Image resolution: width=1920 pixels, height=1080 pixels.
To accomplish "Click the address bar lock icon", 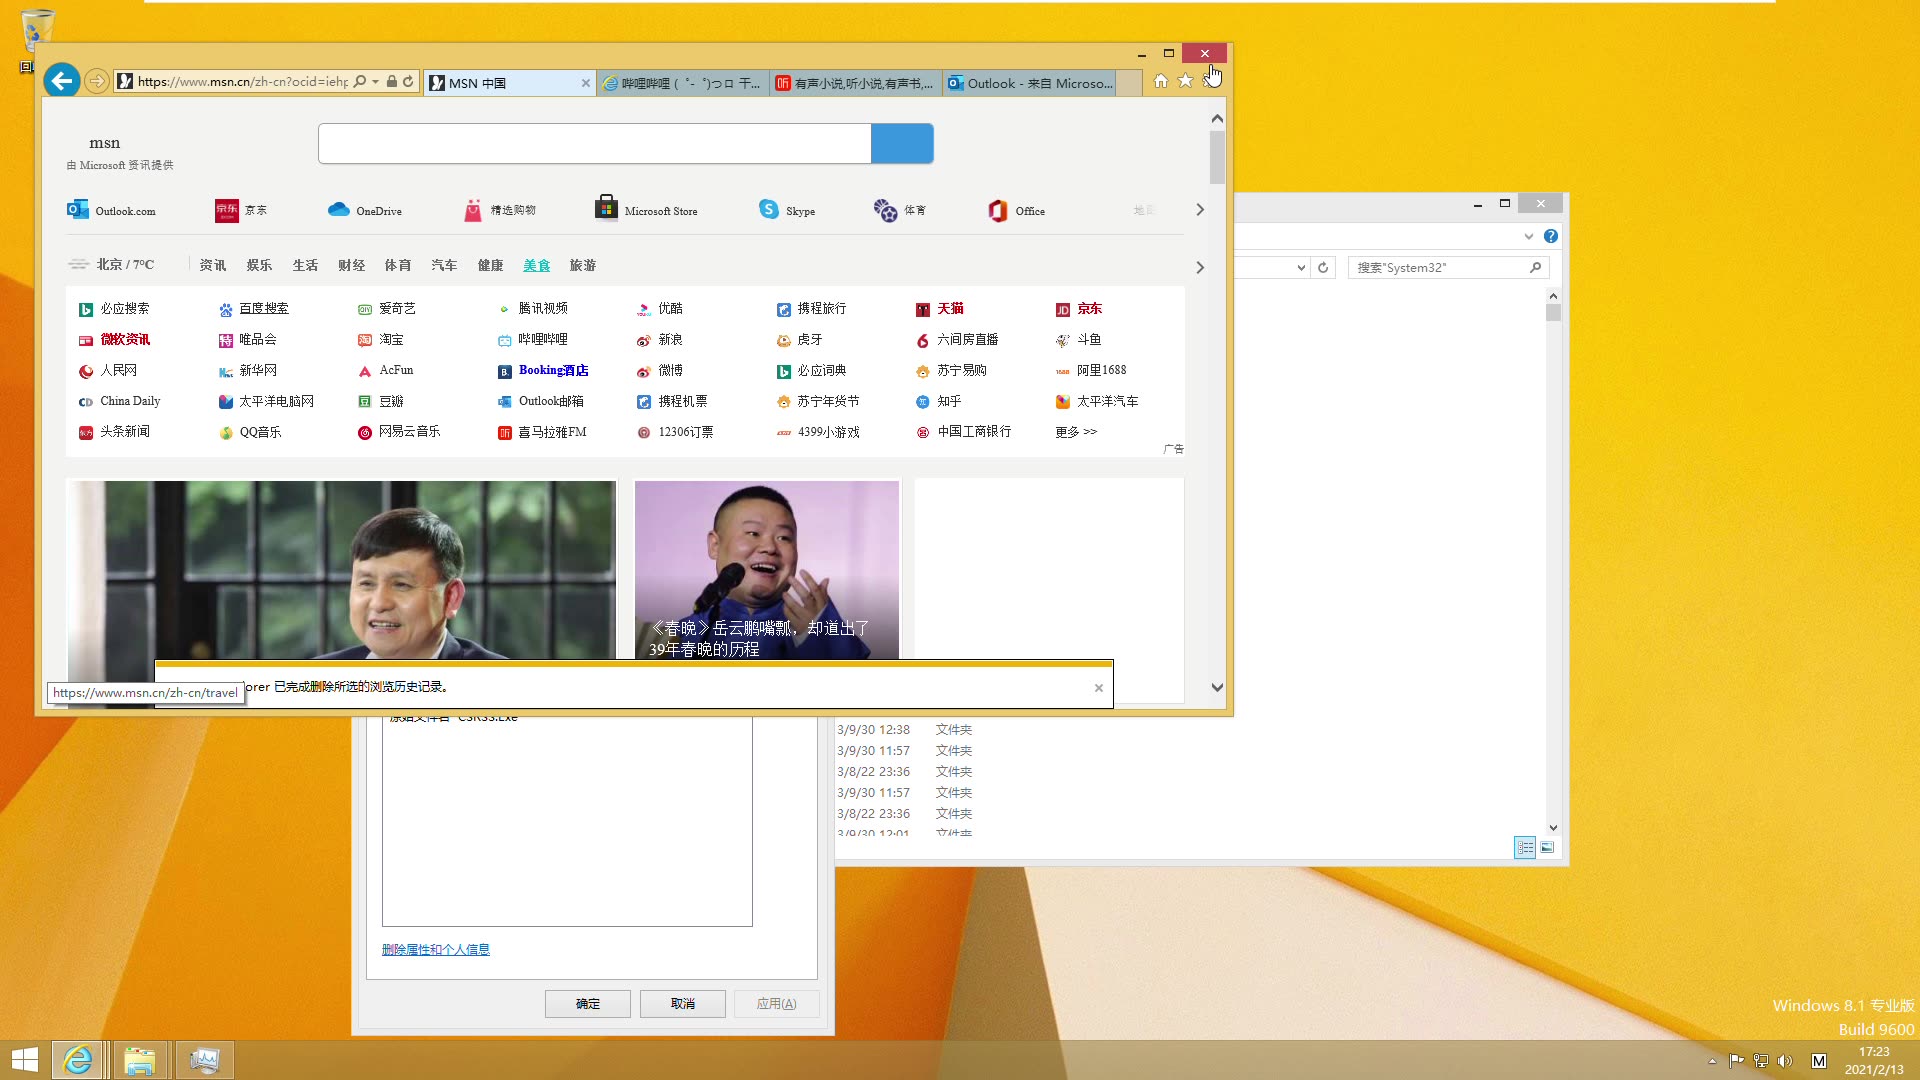I will click(392, 81).
